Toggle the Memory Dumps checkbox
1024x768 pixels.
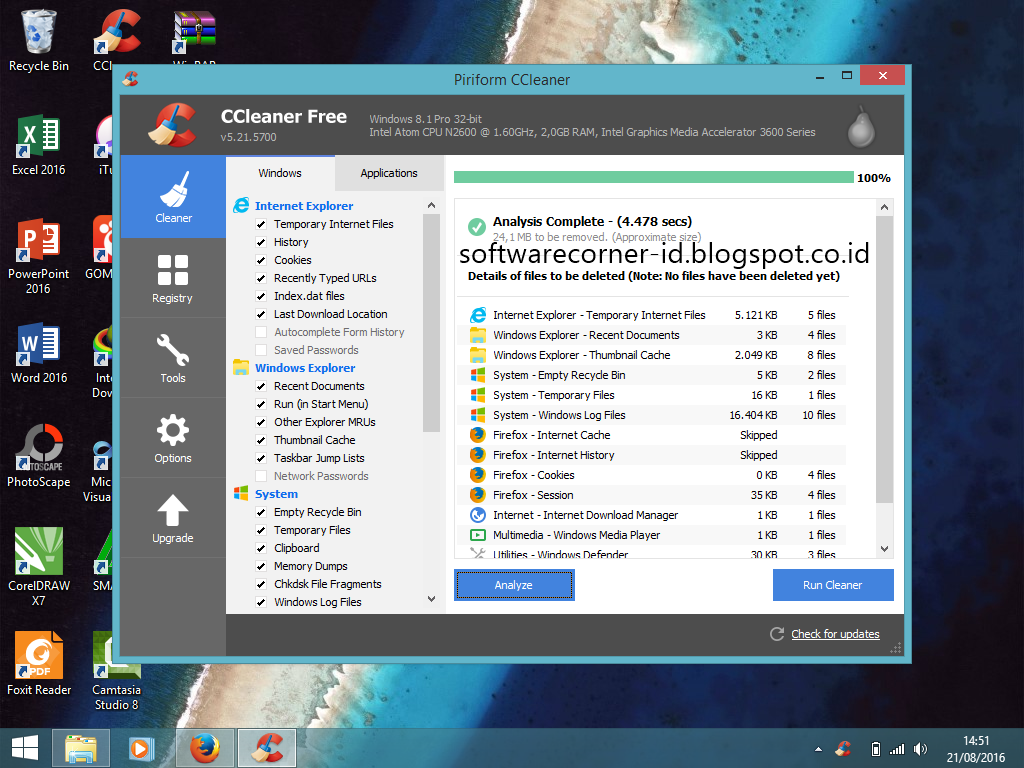[261, 566]
